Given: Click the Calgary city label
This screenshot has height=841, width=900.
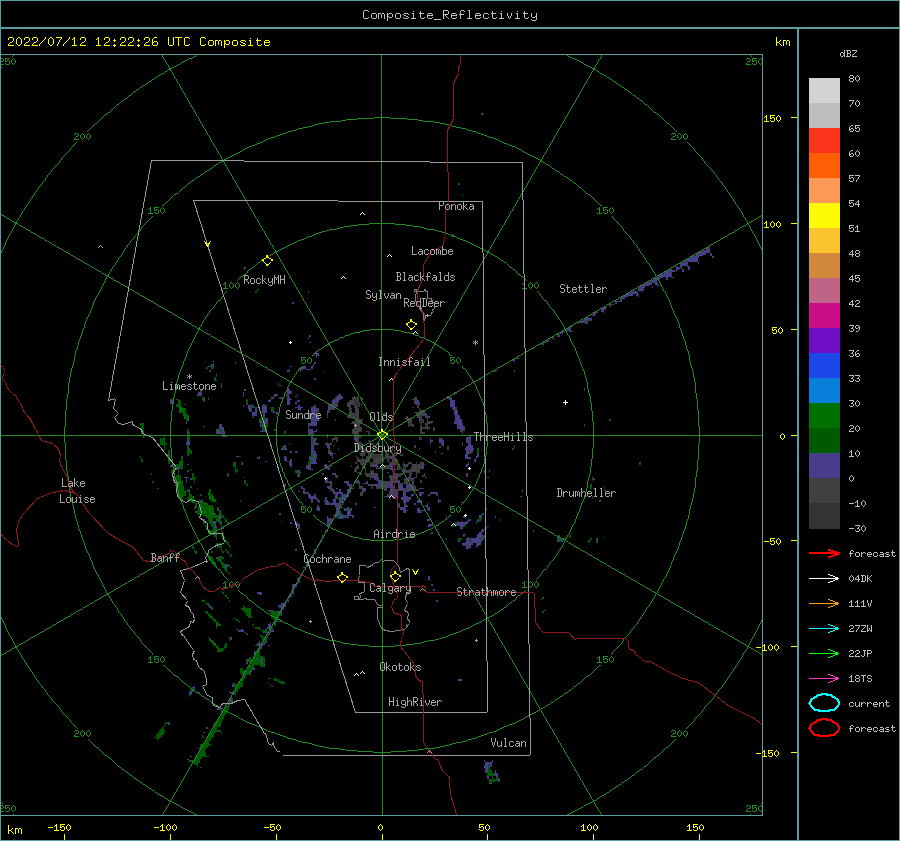Looking at the screenshot, I should [390, 588].
